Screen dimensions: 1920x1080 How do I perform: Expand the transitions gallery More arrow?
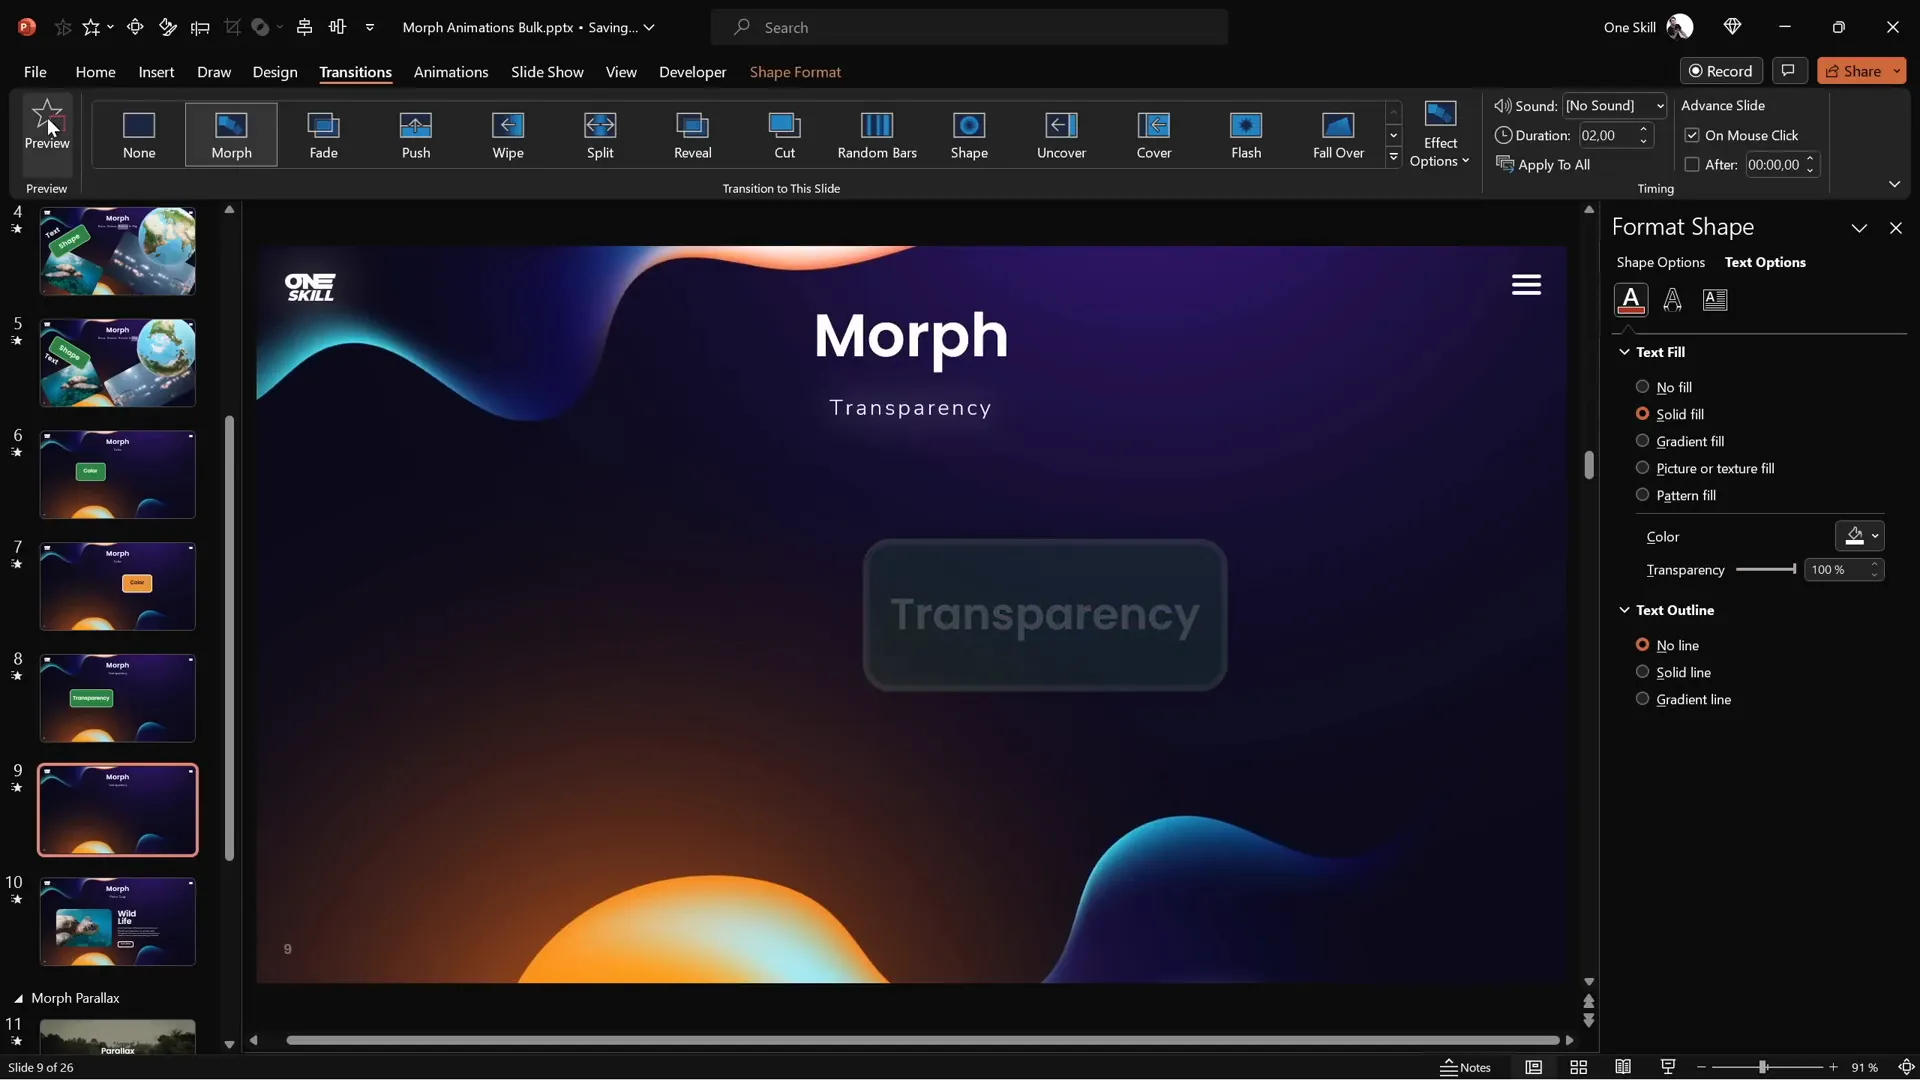1393,157
